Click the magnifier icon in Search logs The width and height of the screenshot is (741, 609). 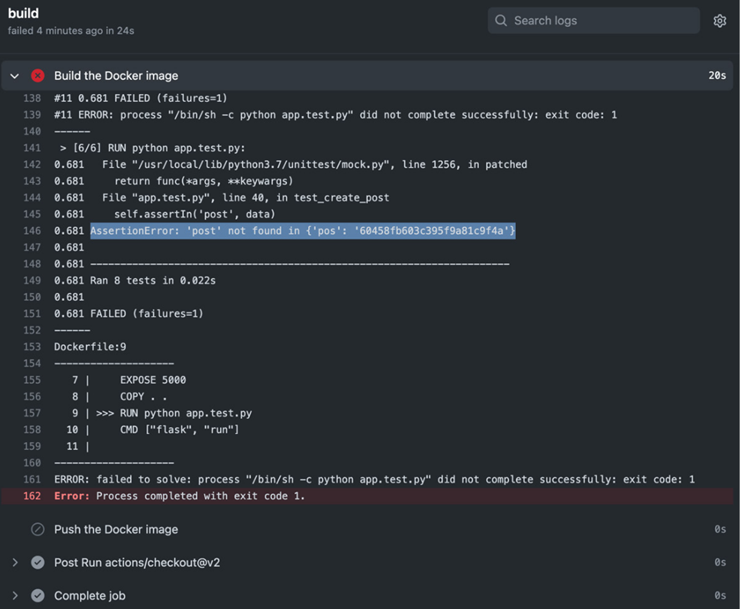[501, 20]
